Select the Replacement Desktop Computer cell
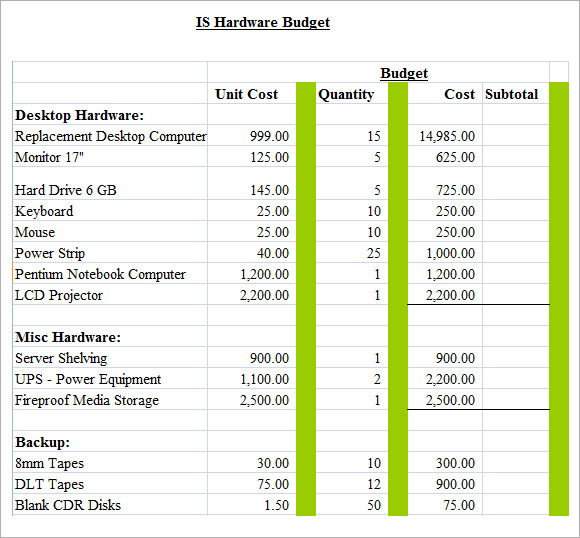Image resolution: width=580 pixels, height=538 pixels. [x=111, y=136]
